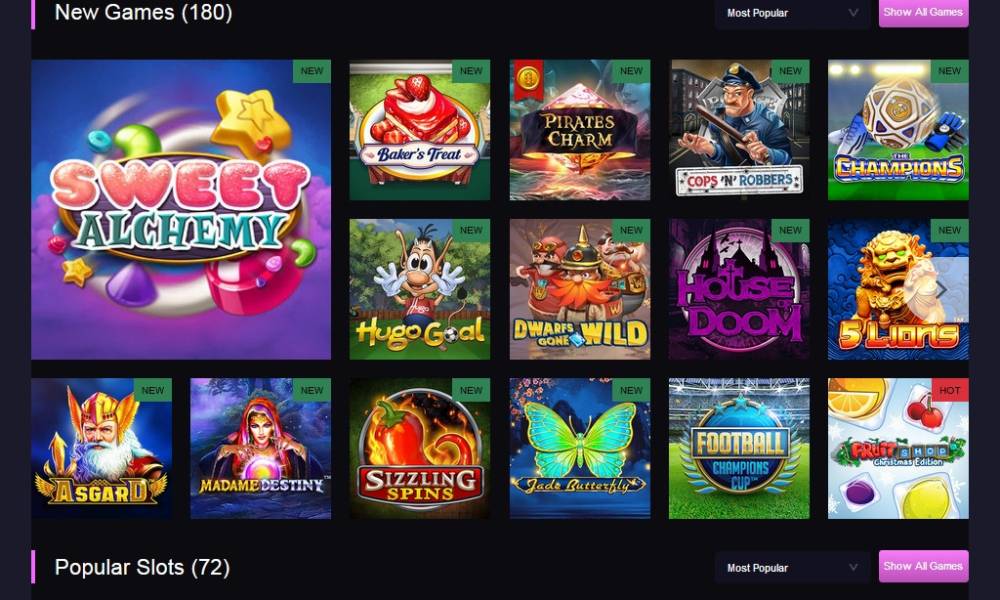Click the Asgard game thumbnail
This screenshot has height=600, width=1000.
pyautogui.click(x=101, y=449)
